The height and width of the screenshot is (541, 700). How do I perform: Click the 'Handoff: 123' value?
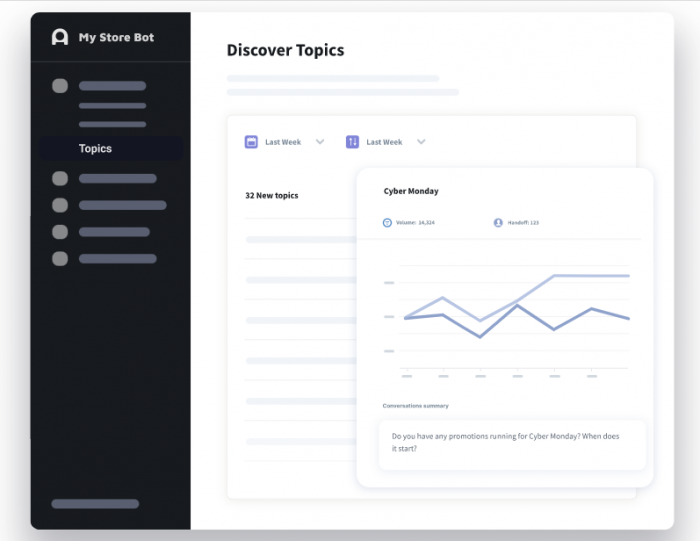click(x=523, y=222)
